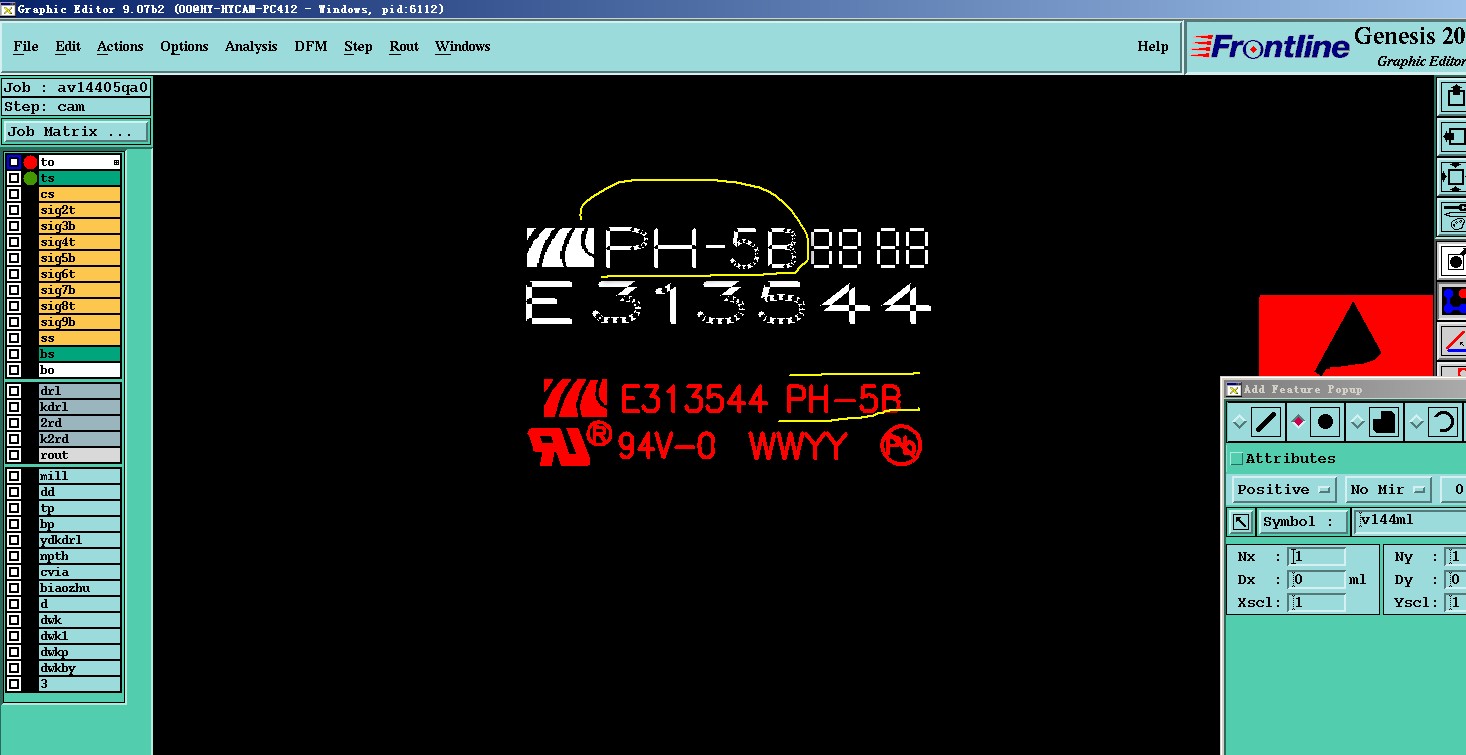Open the Help menu

tap(1152, 46)
